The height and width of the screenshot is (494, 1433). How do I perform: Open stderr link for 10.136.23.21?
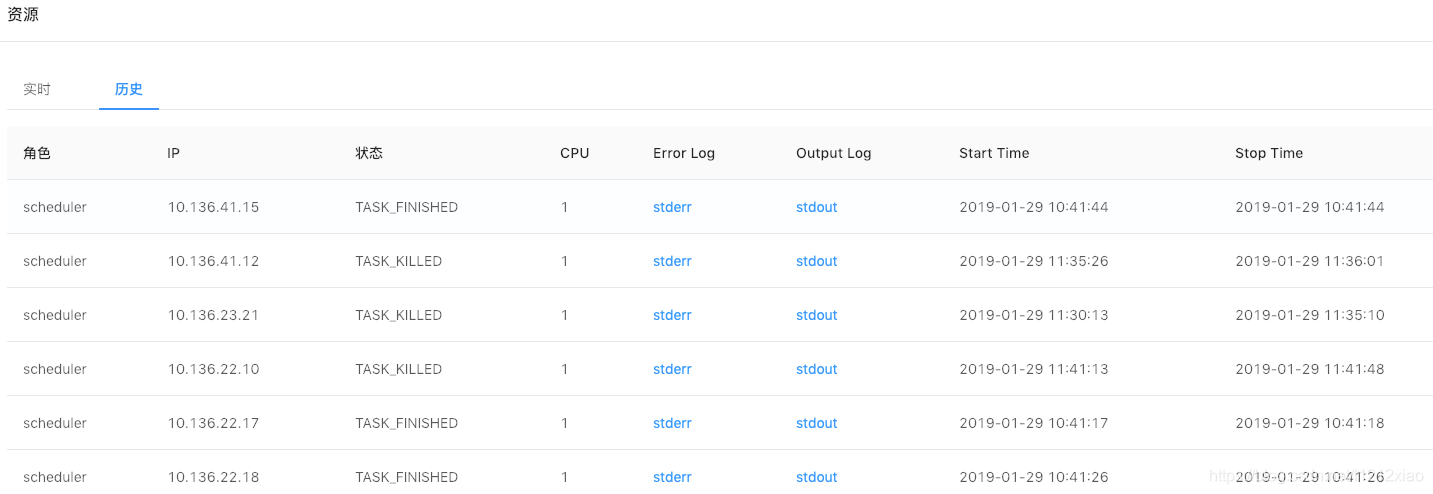(672, 315)
